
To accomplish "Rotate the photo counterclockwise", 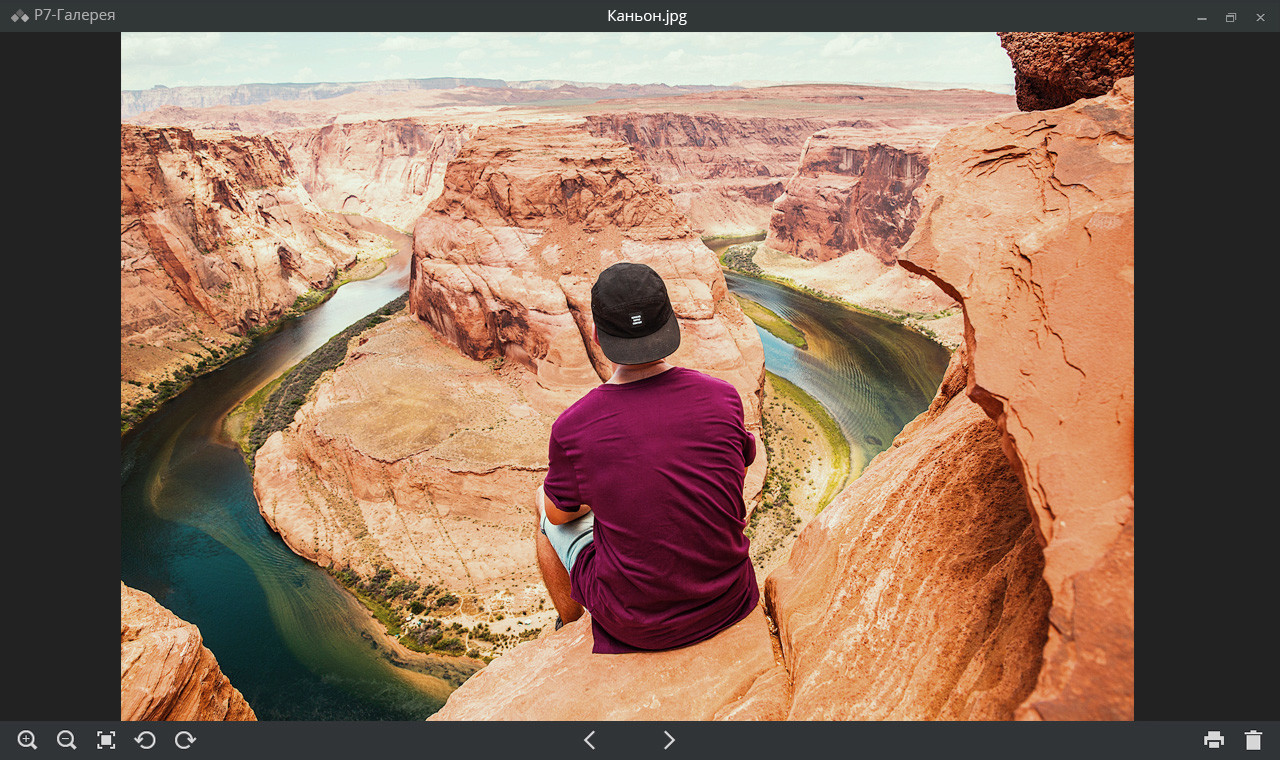I will point(145,740).
